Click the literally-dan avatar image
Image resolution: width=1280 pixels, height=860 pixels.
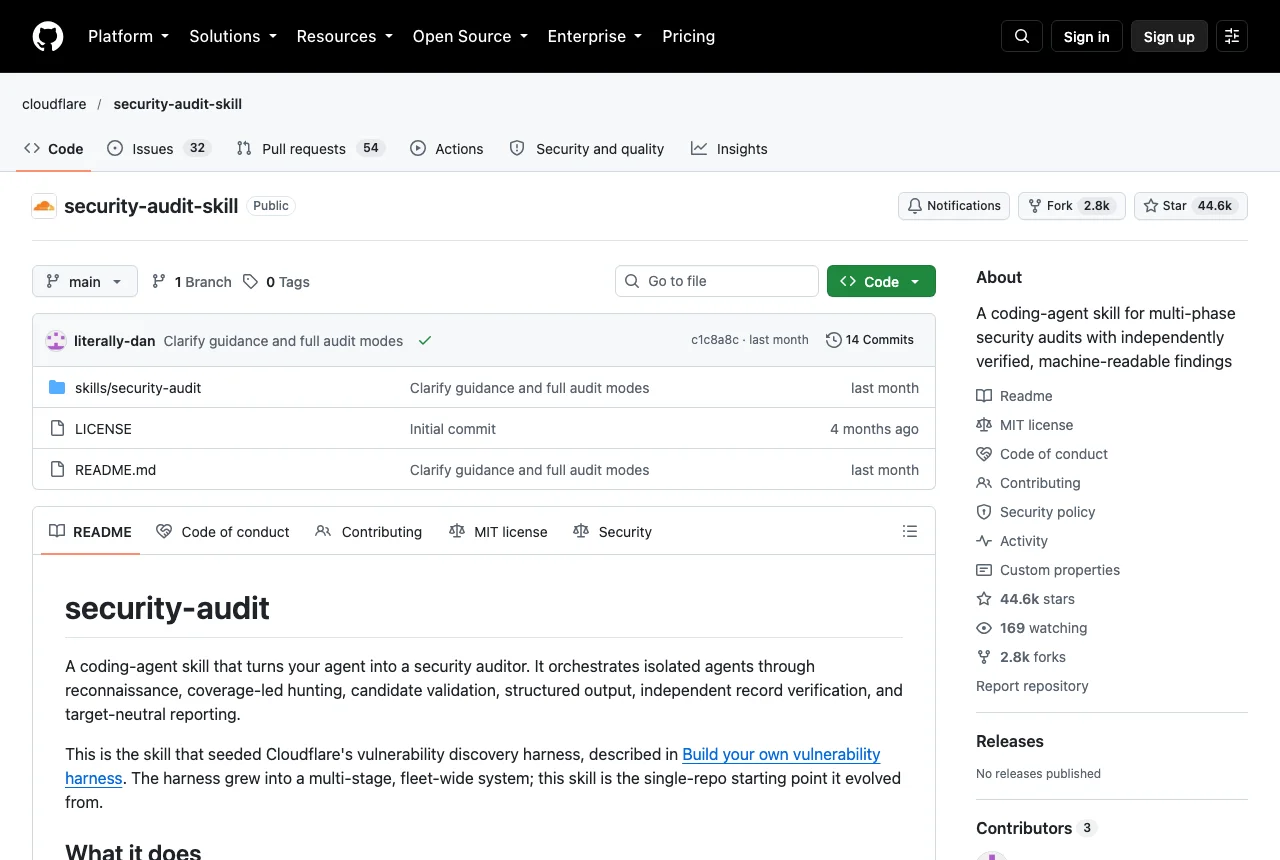(x=56, y=340)
